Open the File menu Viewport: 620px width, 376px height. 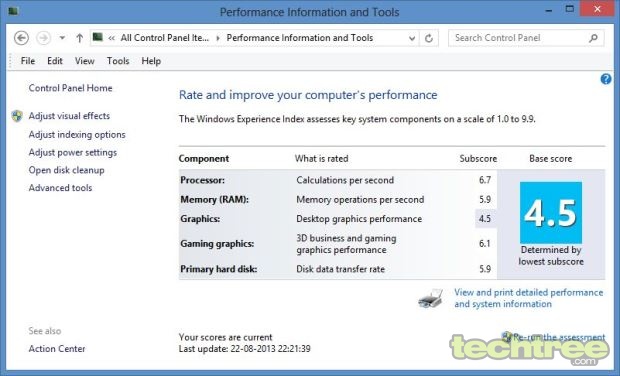pyautogui.click(x=28, y=61)
